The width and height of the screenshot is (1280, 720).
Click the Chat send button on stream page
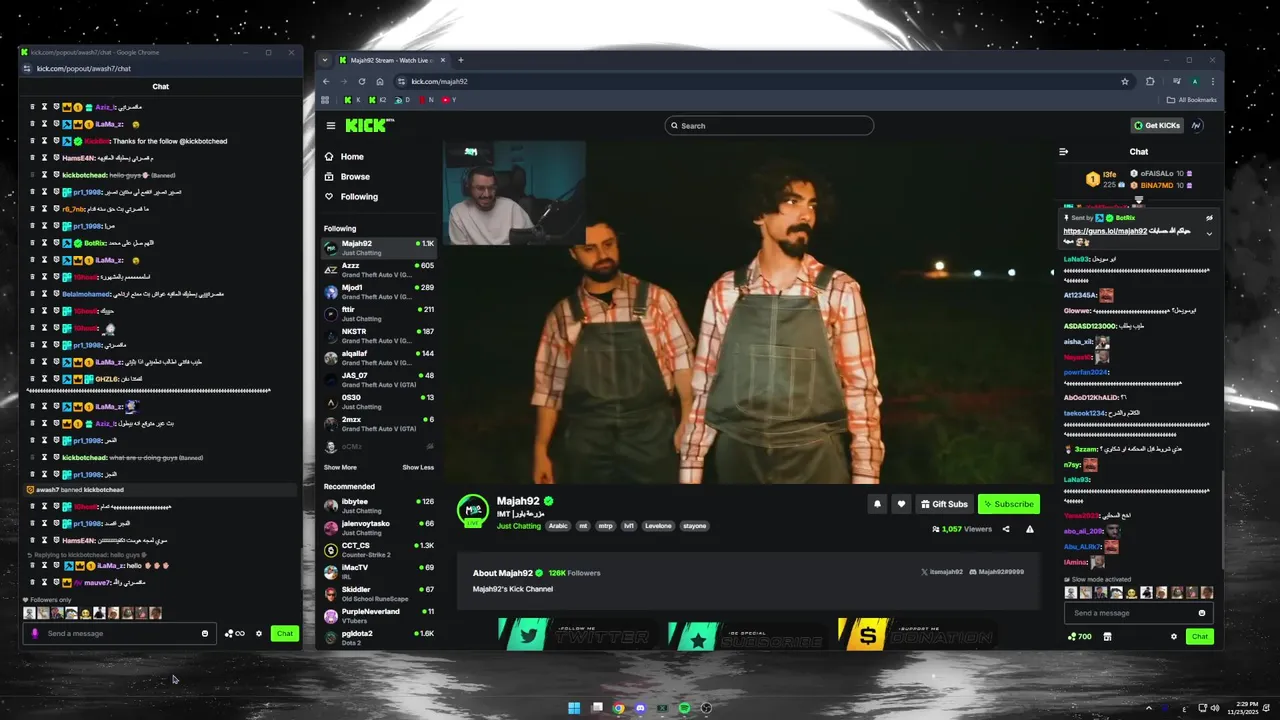click(x=1200, y=636)
